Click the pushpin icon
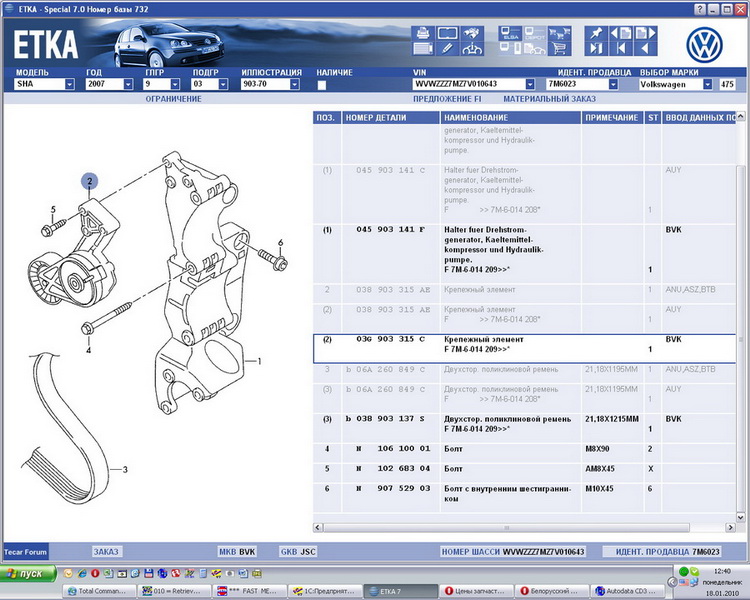The height and width of the screenshot is (600, 750). [x=596, y=33]
